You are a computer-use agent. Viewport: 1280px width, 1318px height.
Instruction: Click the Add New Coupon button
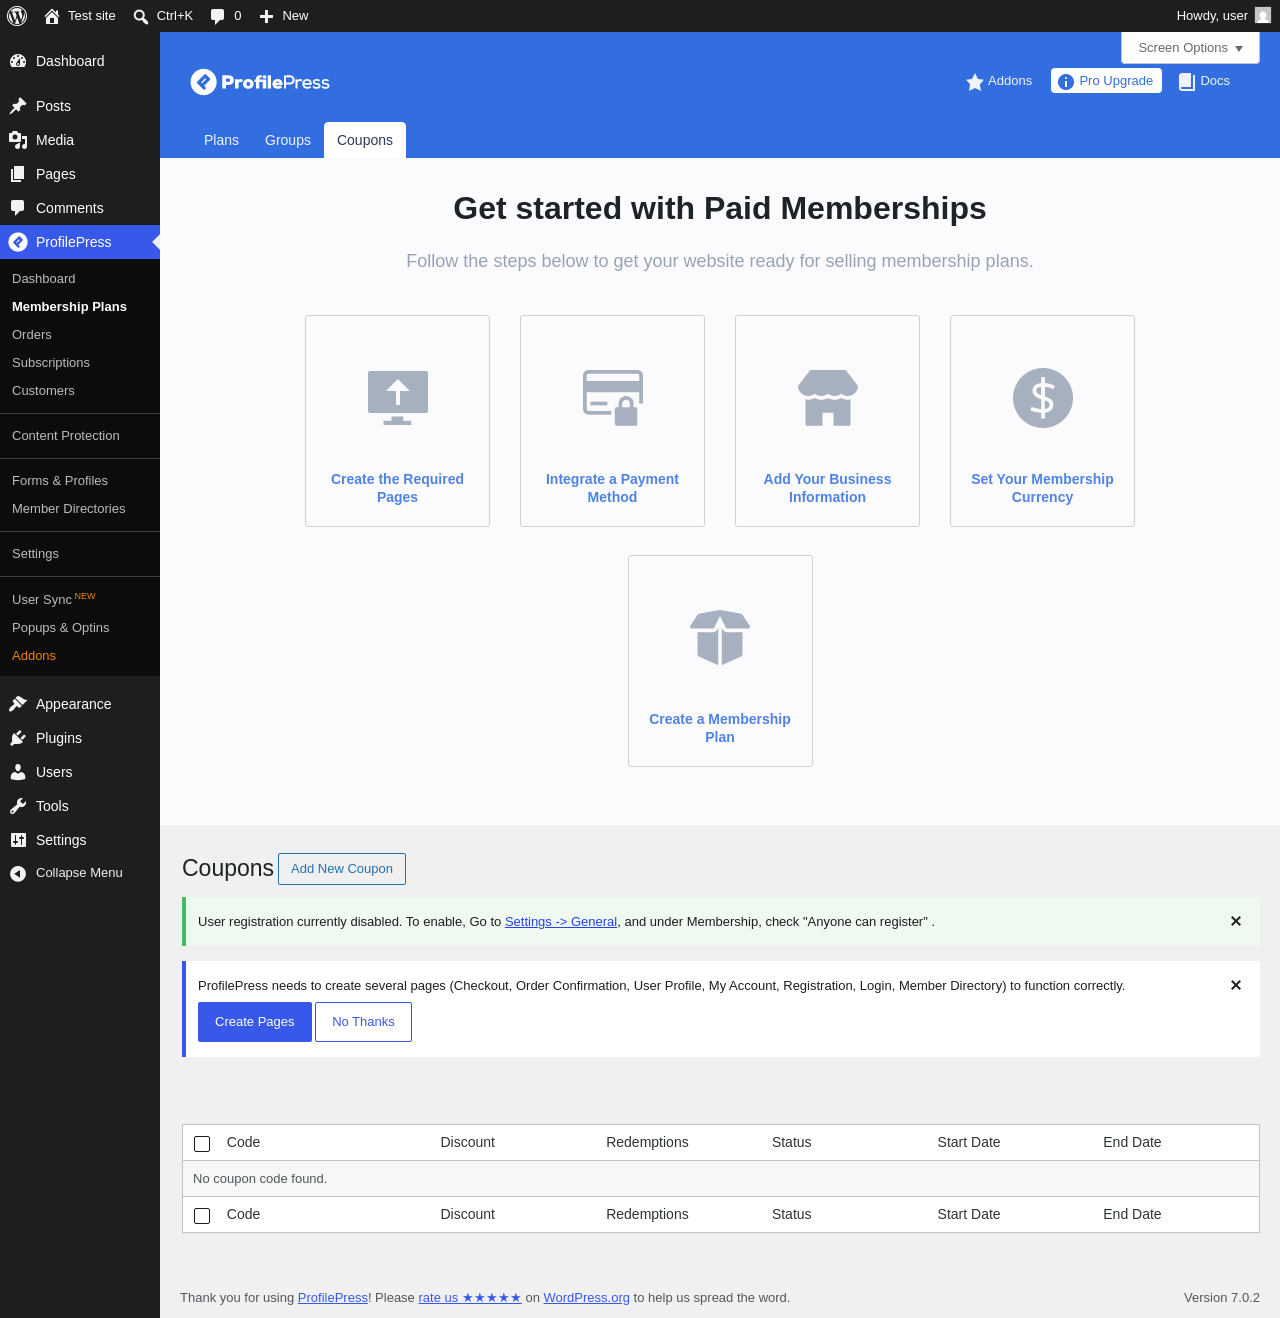pos(342,869)
